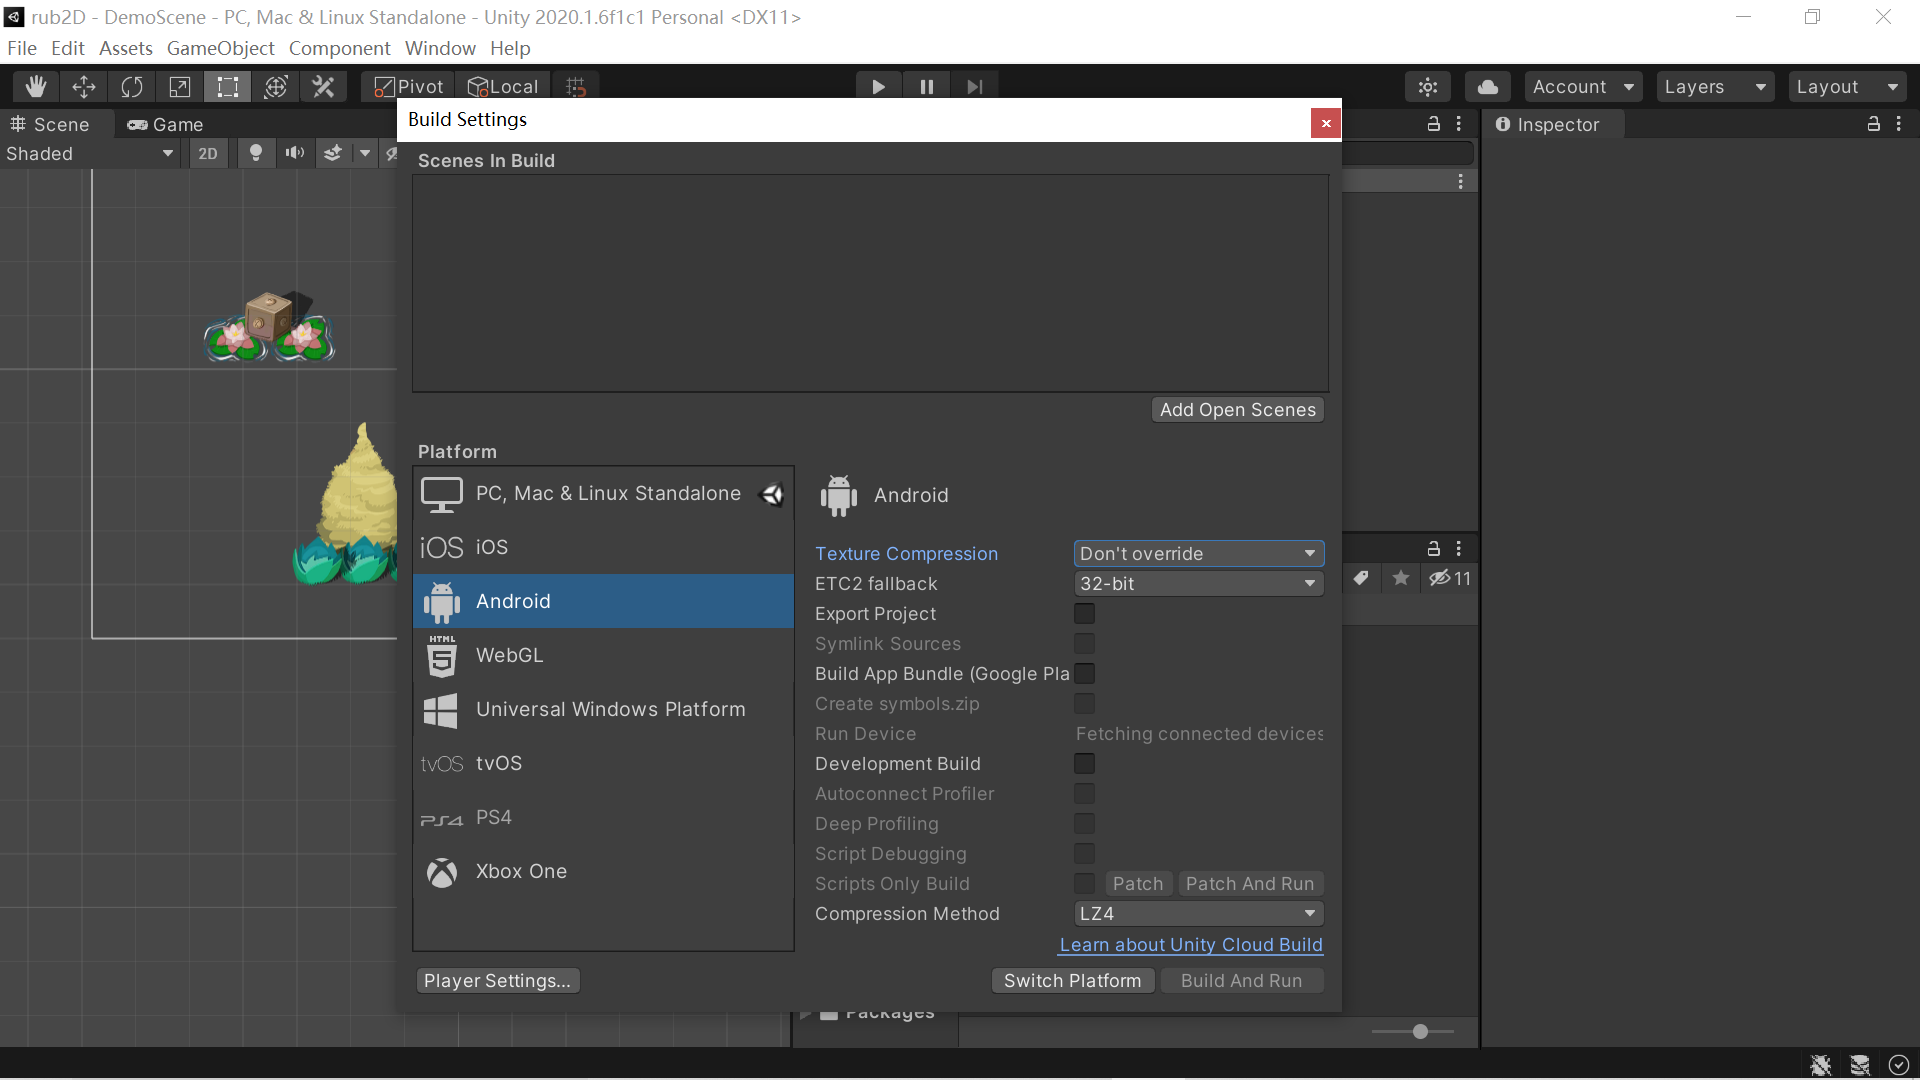
Task: Toggle Symlink Sources checkbox
Action: 1084,643
